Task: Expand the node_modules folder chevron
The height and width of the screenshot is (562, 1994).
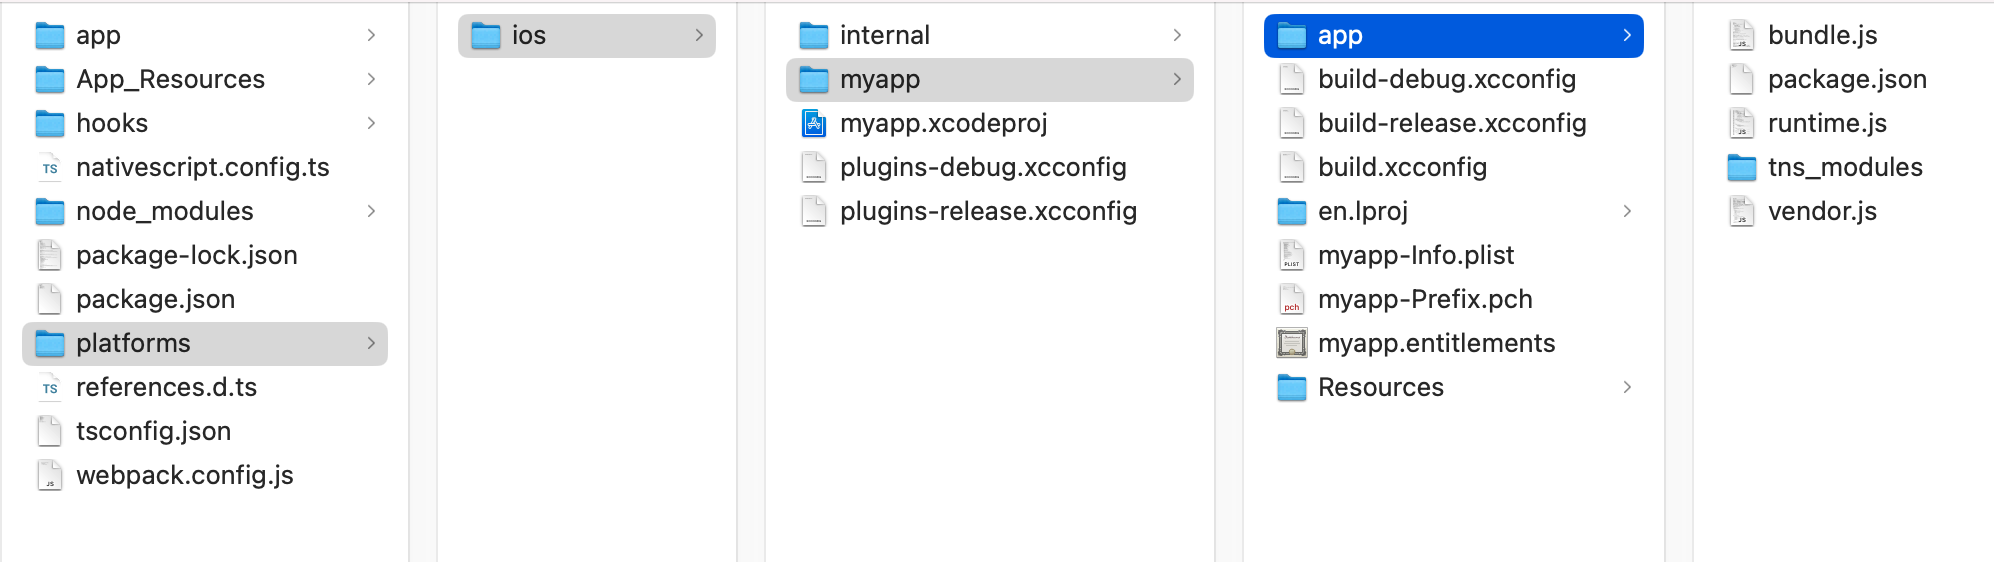Action: tap(371, 211)
